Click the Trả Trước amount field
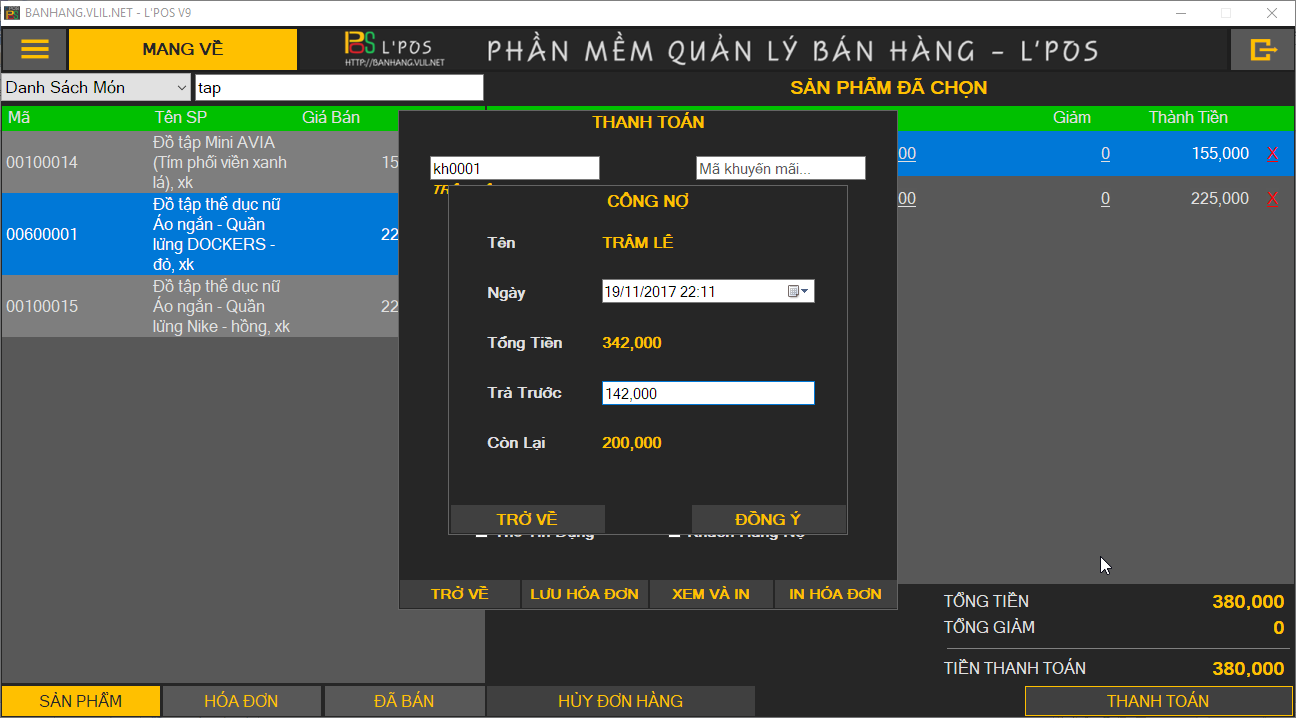1296x718 pixels. point(708,394)
